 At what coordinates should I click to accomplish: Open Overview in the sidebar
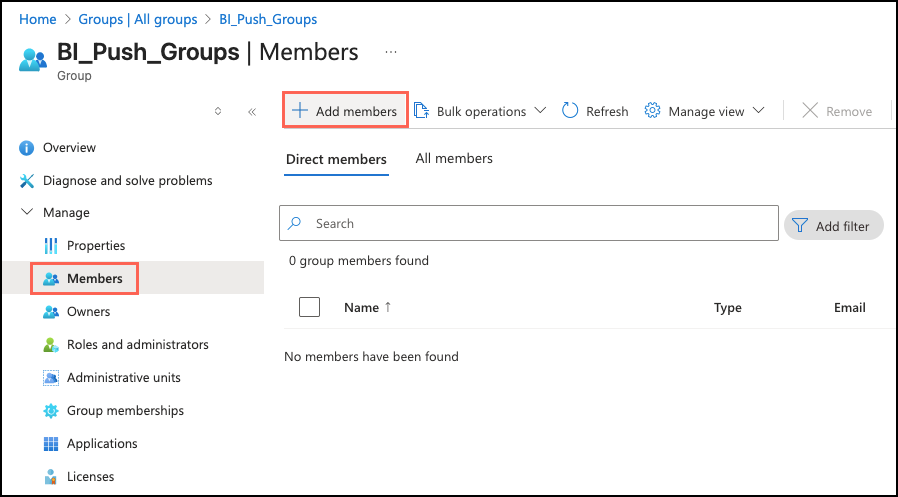(69, 148)
